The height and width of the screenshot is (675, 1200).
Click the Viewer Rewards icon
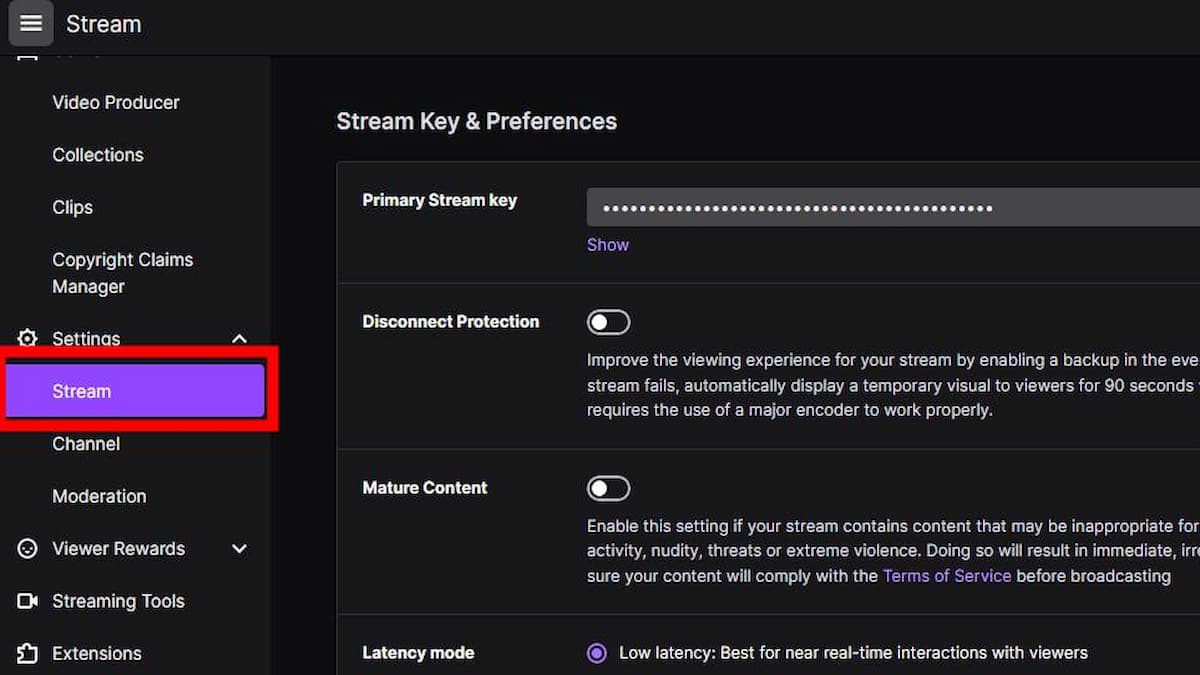tap(27, 548)
